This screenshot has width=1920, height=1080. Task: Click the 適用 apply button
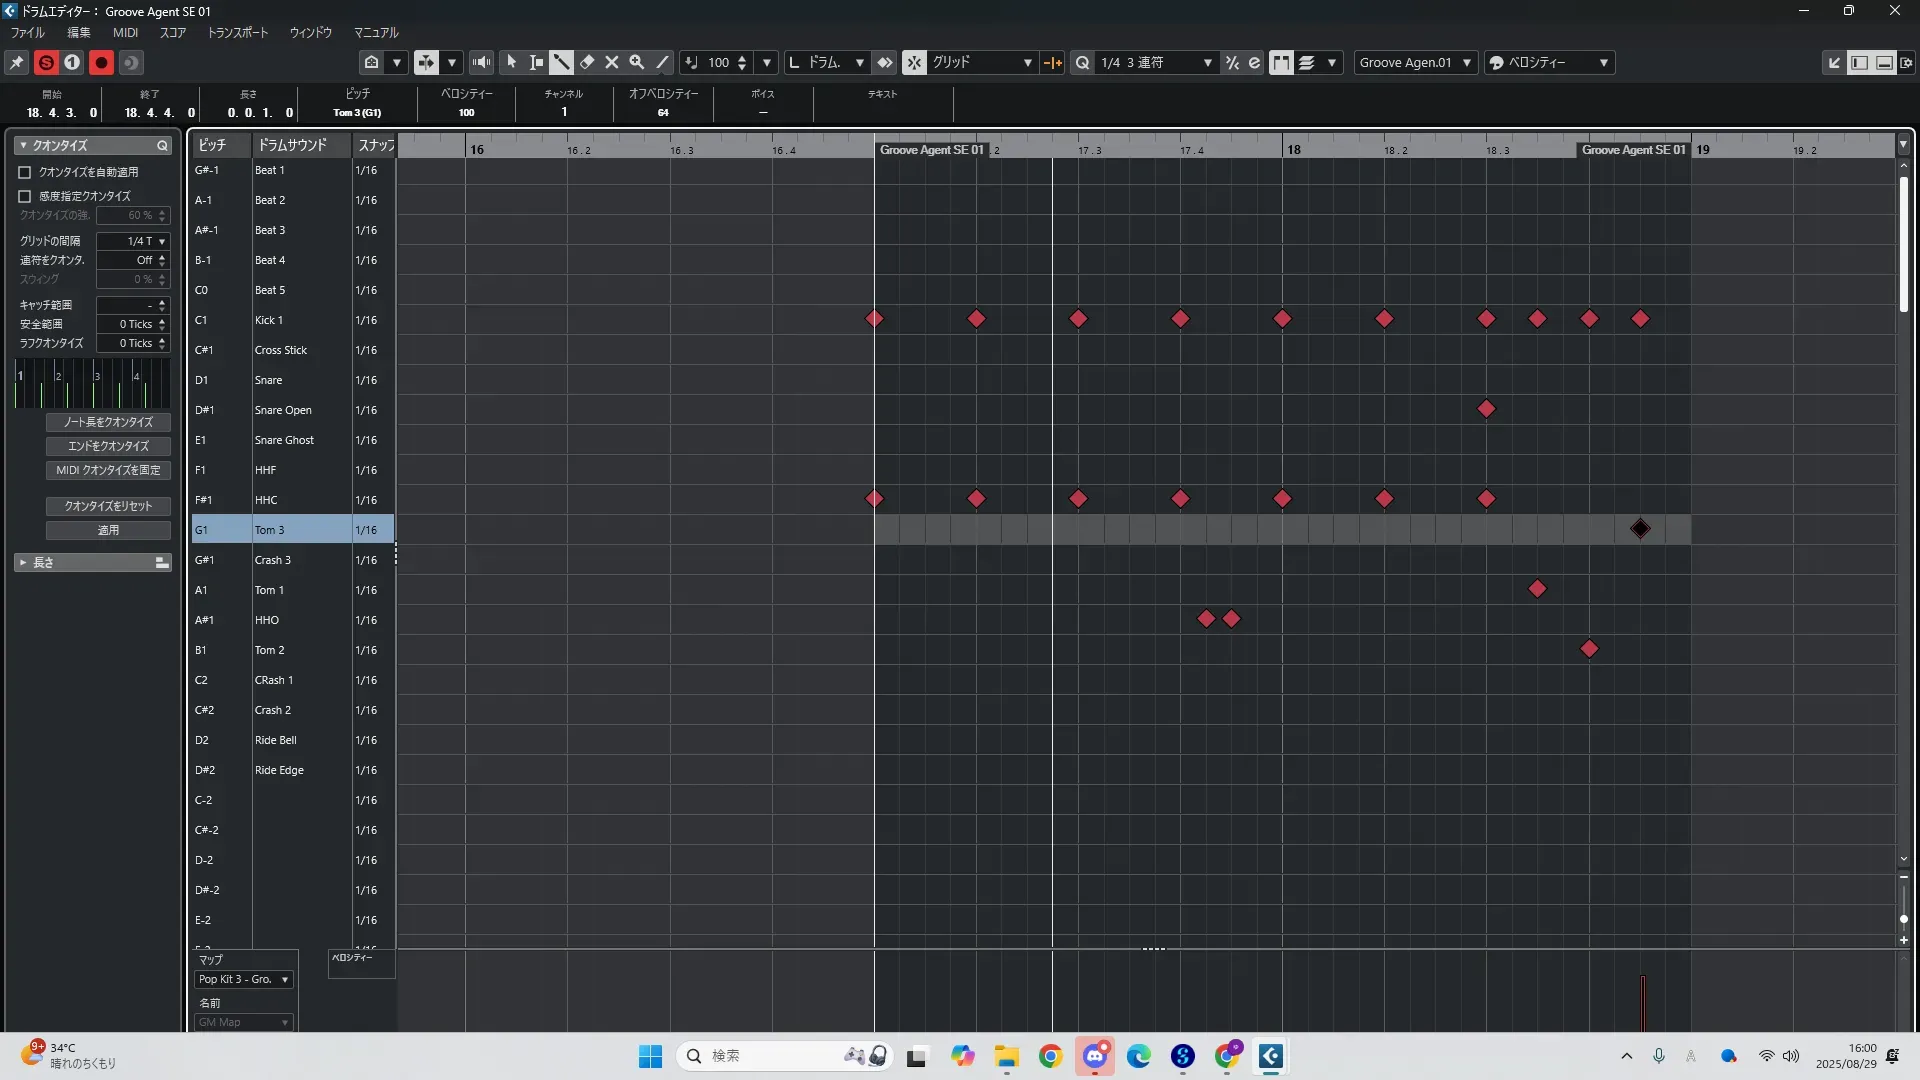[x=108, y=530]
